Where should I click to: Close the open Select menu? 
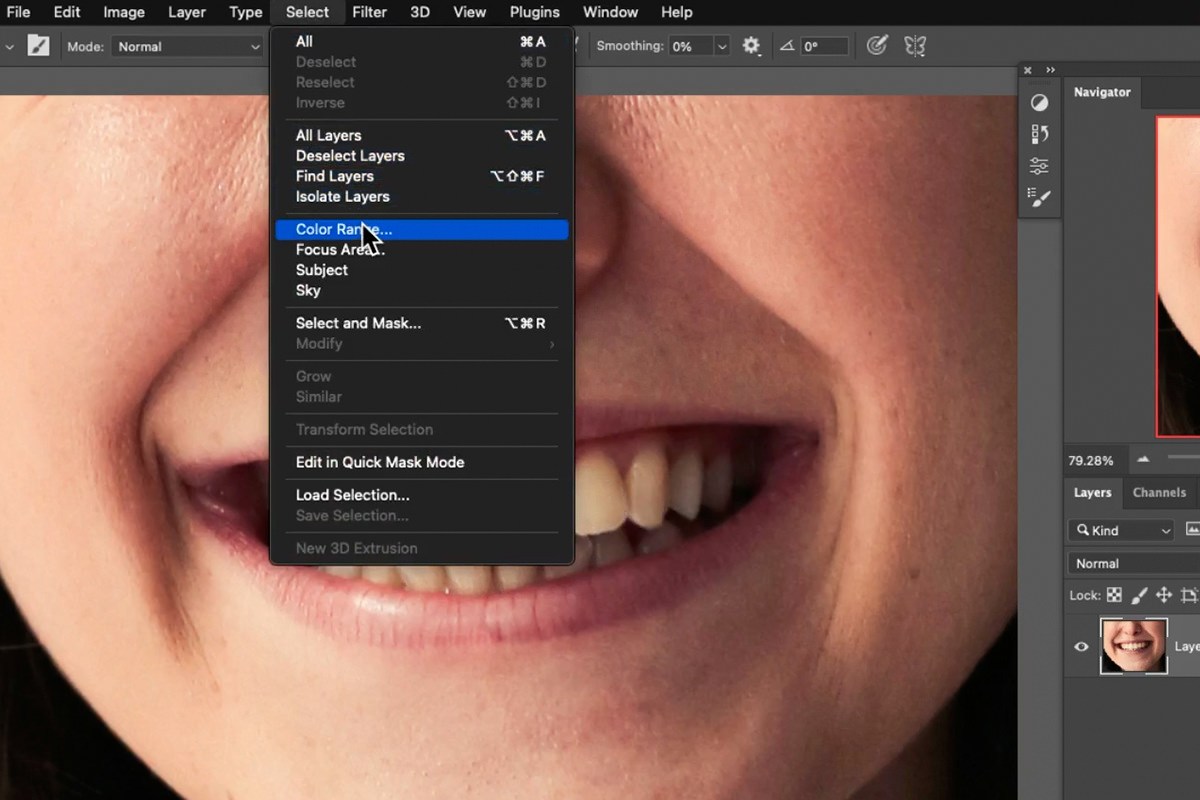click(307, 12)
